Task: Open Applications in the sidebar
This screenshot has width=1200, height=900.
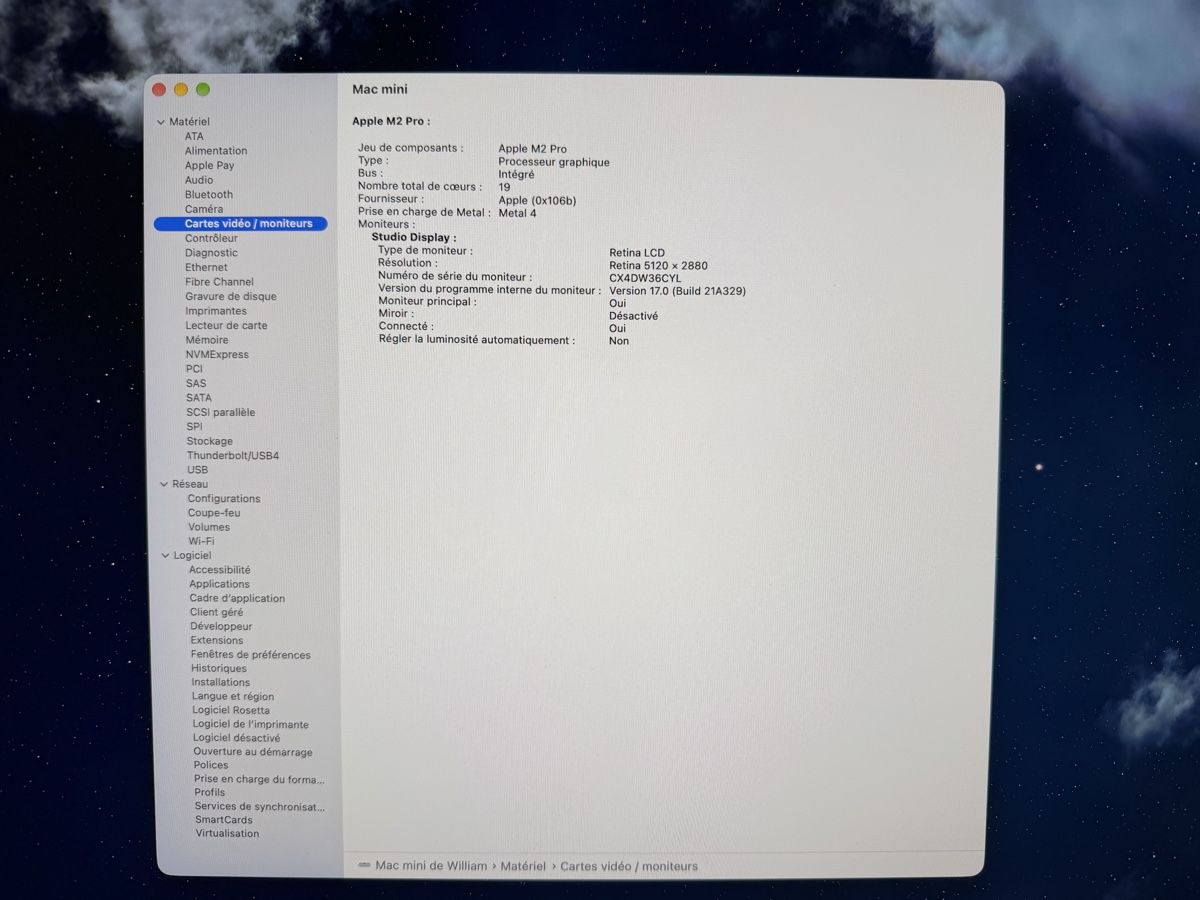Action: (220, 584)
